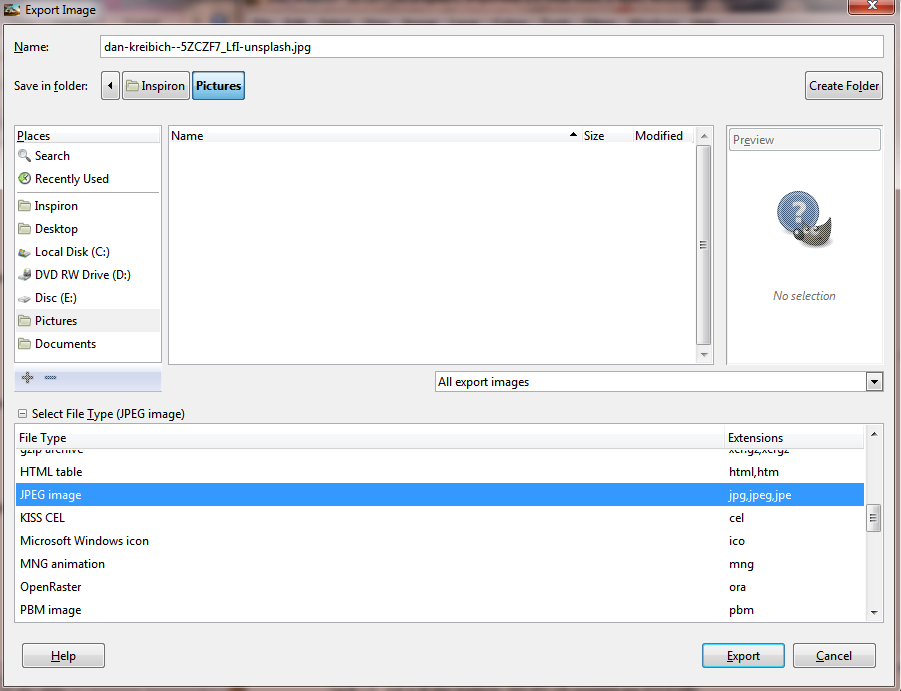The height and width of the screenshot is (691, 901).
Task: Click the DVD RW Drive (D:) icon
Action: click(x=25, y=274)
